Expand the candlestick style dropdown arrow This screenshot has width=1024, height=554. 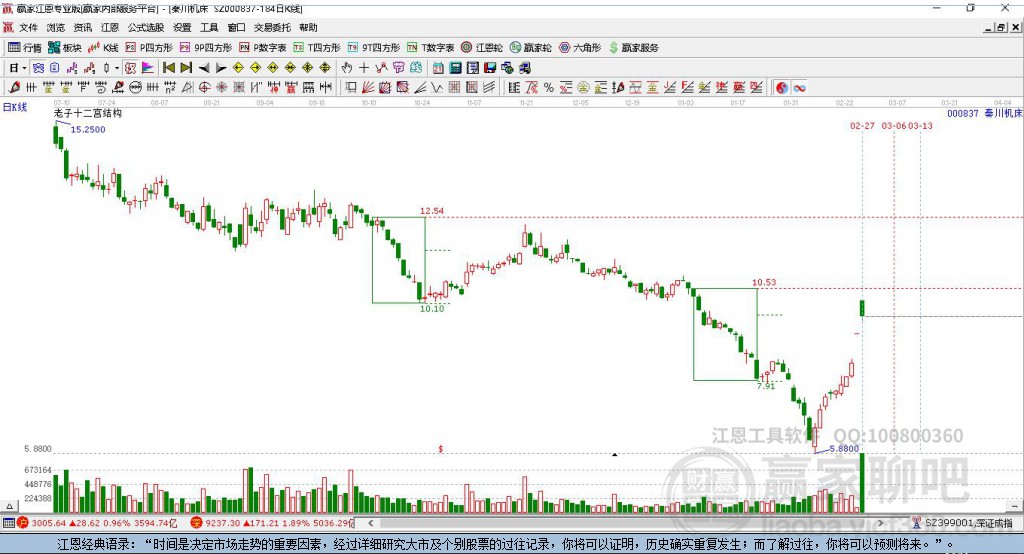tap(117, 68)
